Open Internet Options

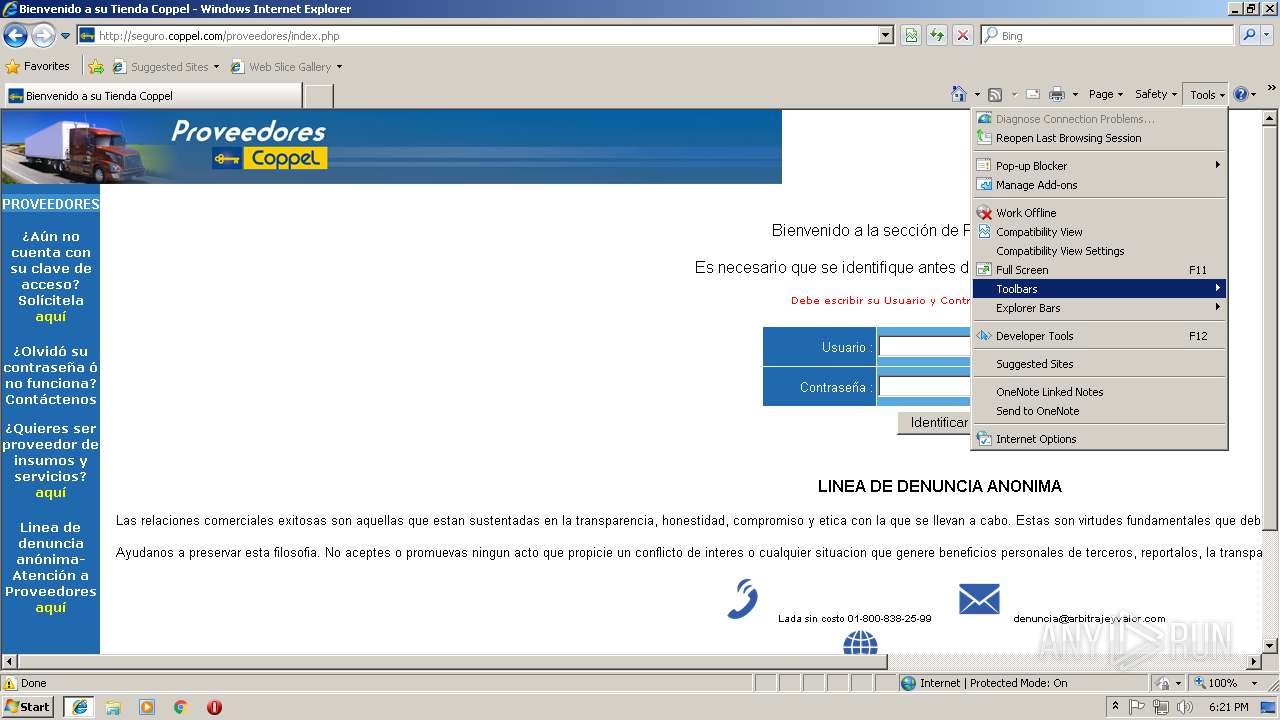(1099, 439)
